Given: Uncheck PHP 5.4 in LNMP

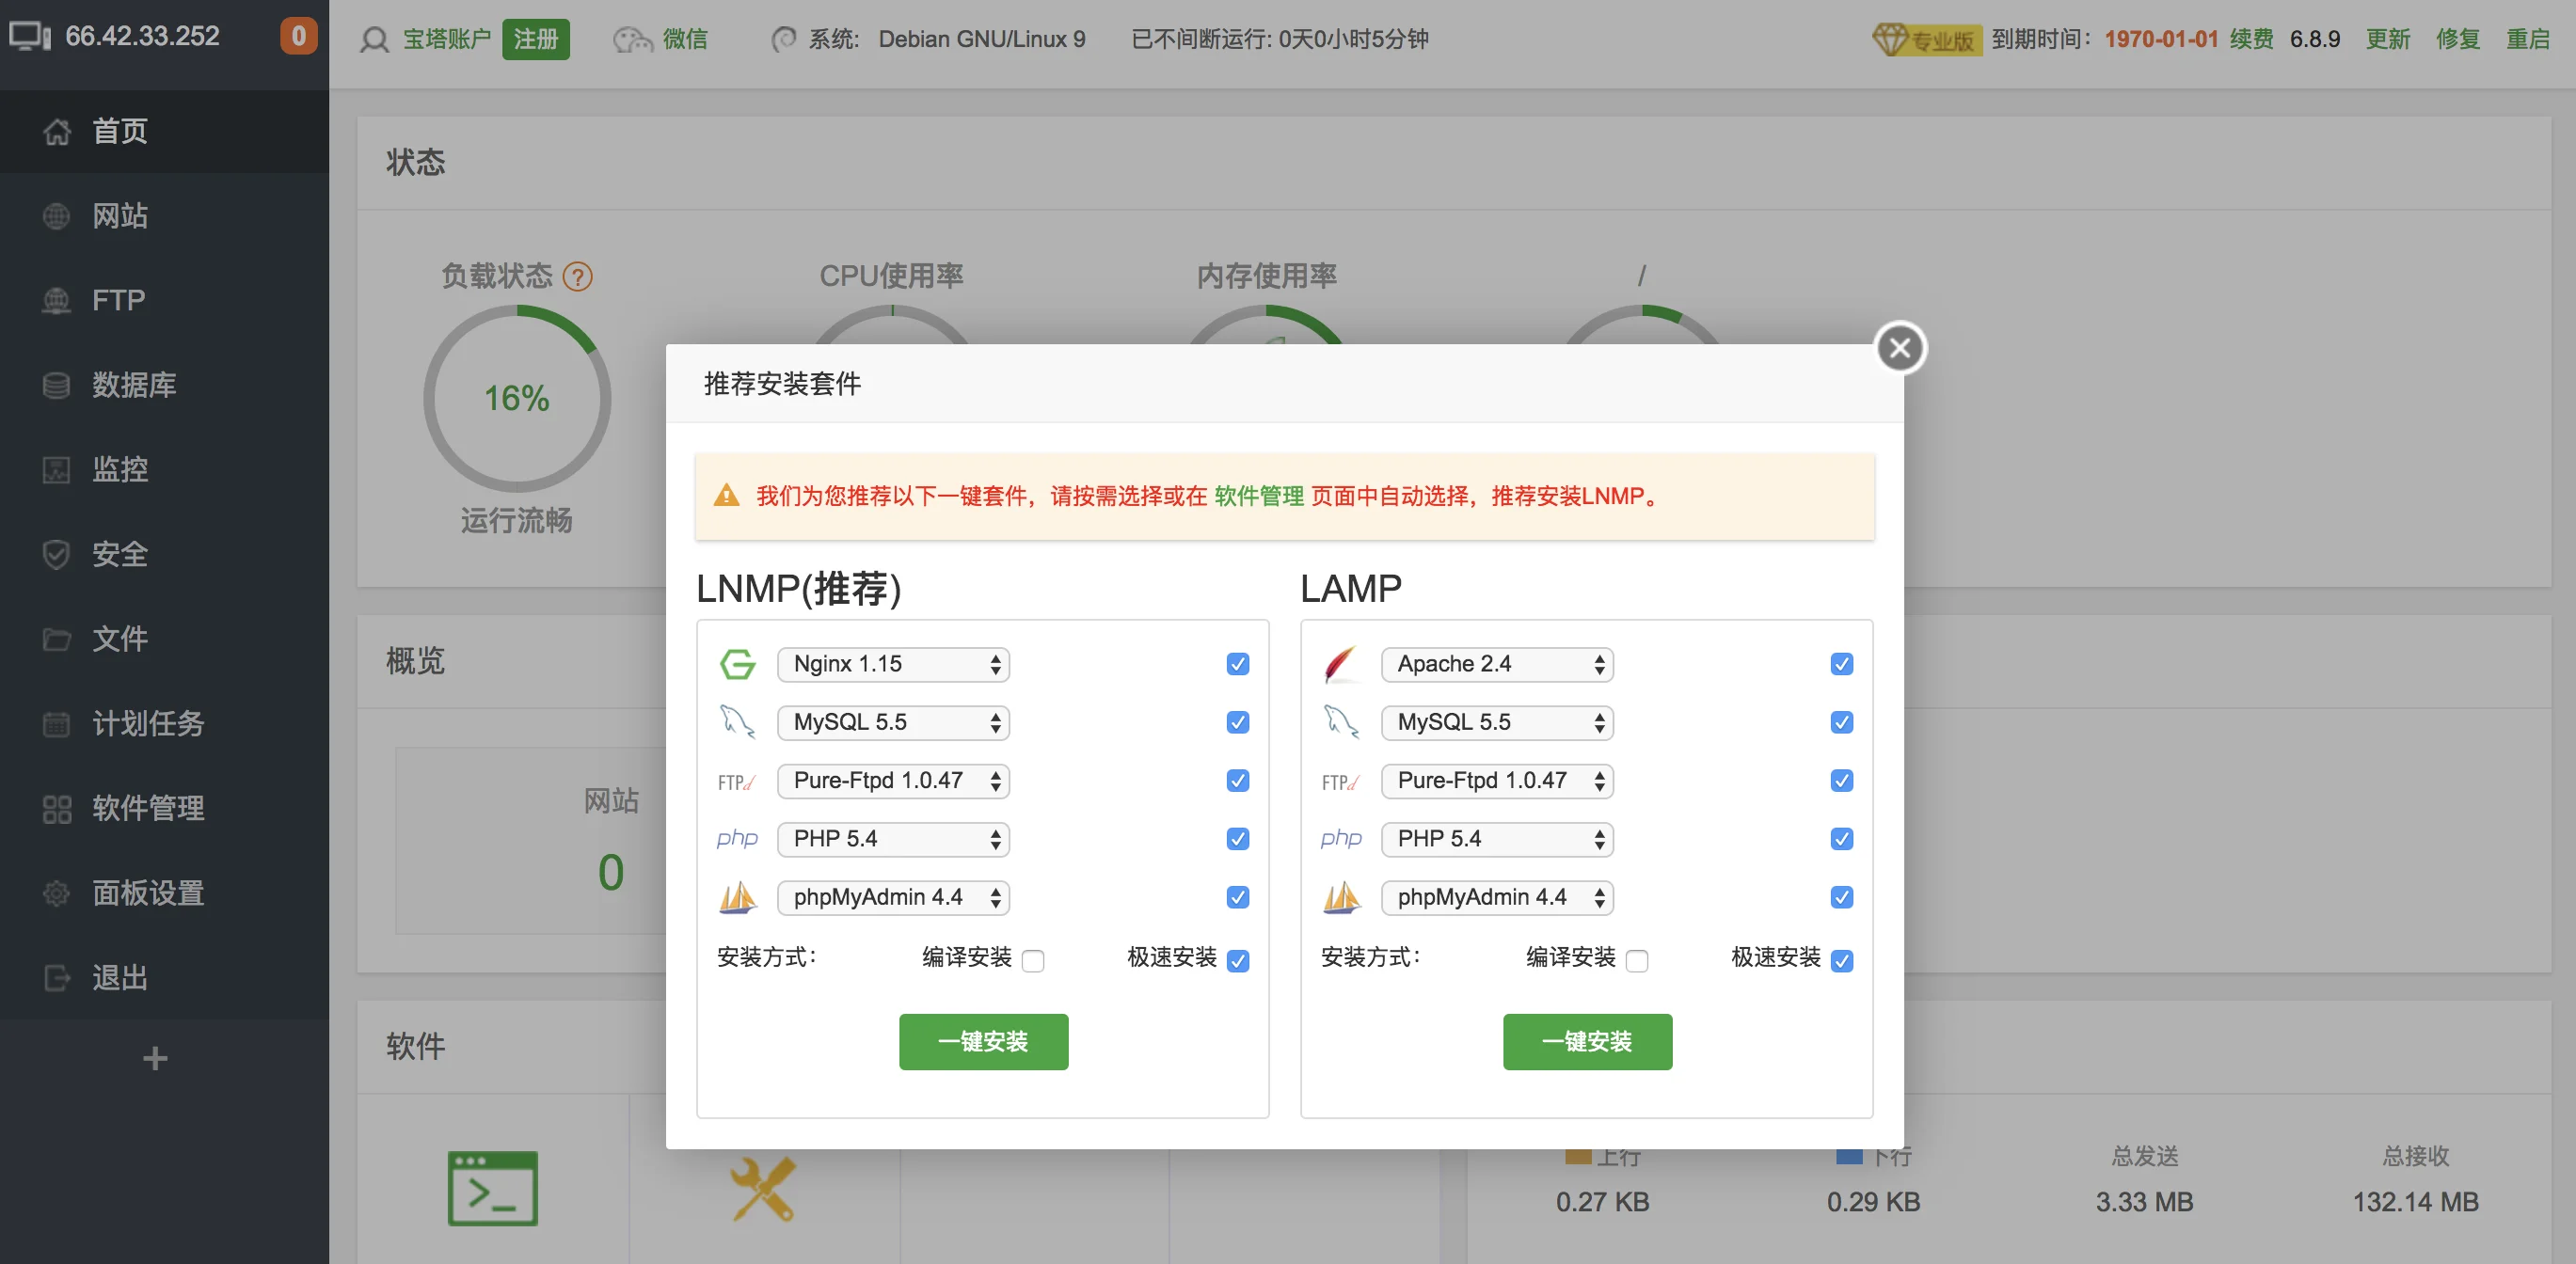Looking at the screenshot, I should tap(1237, 838).
